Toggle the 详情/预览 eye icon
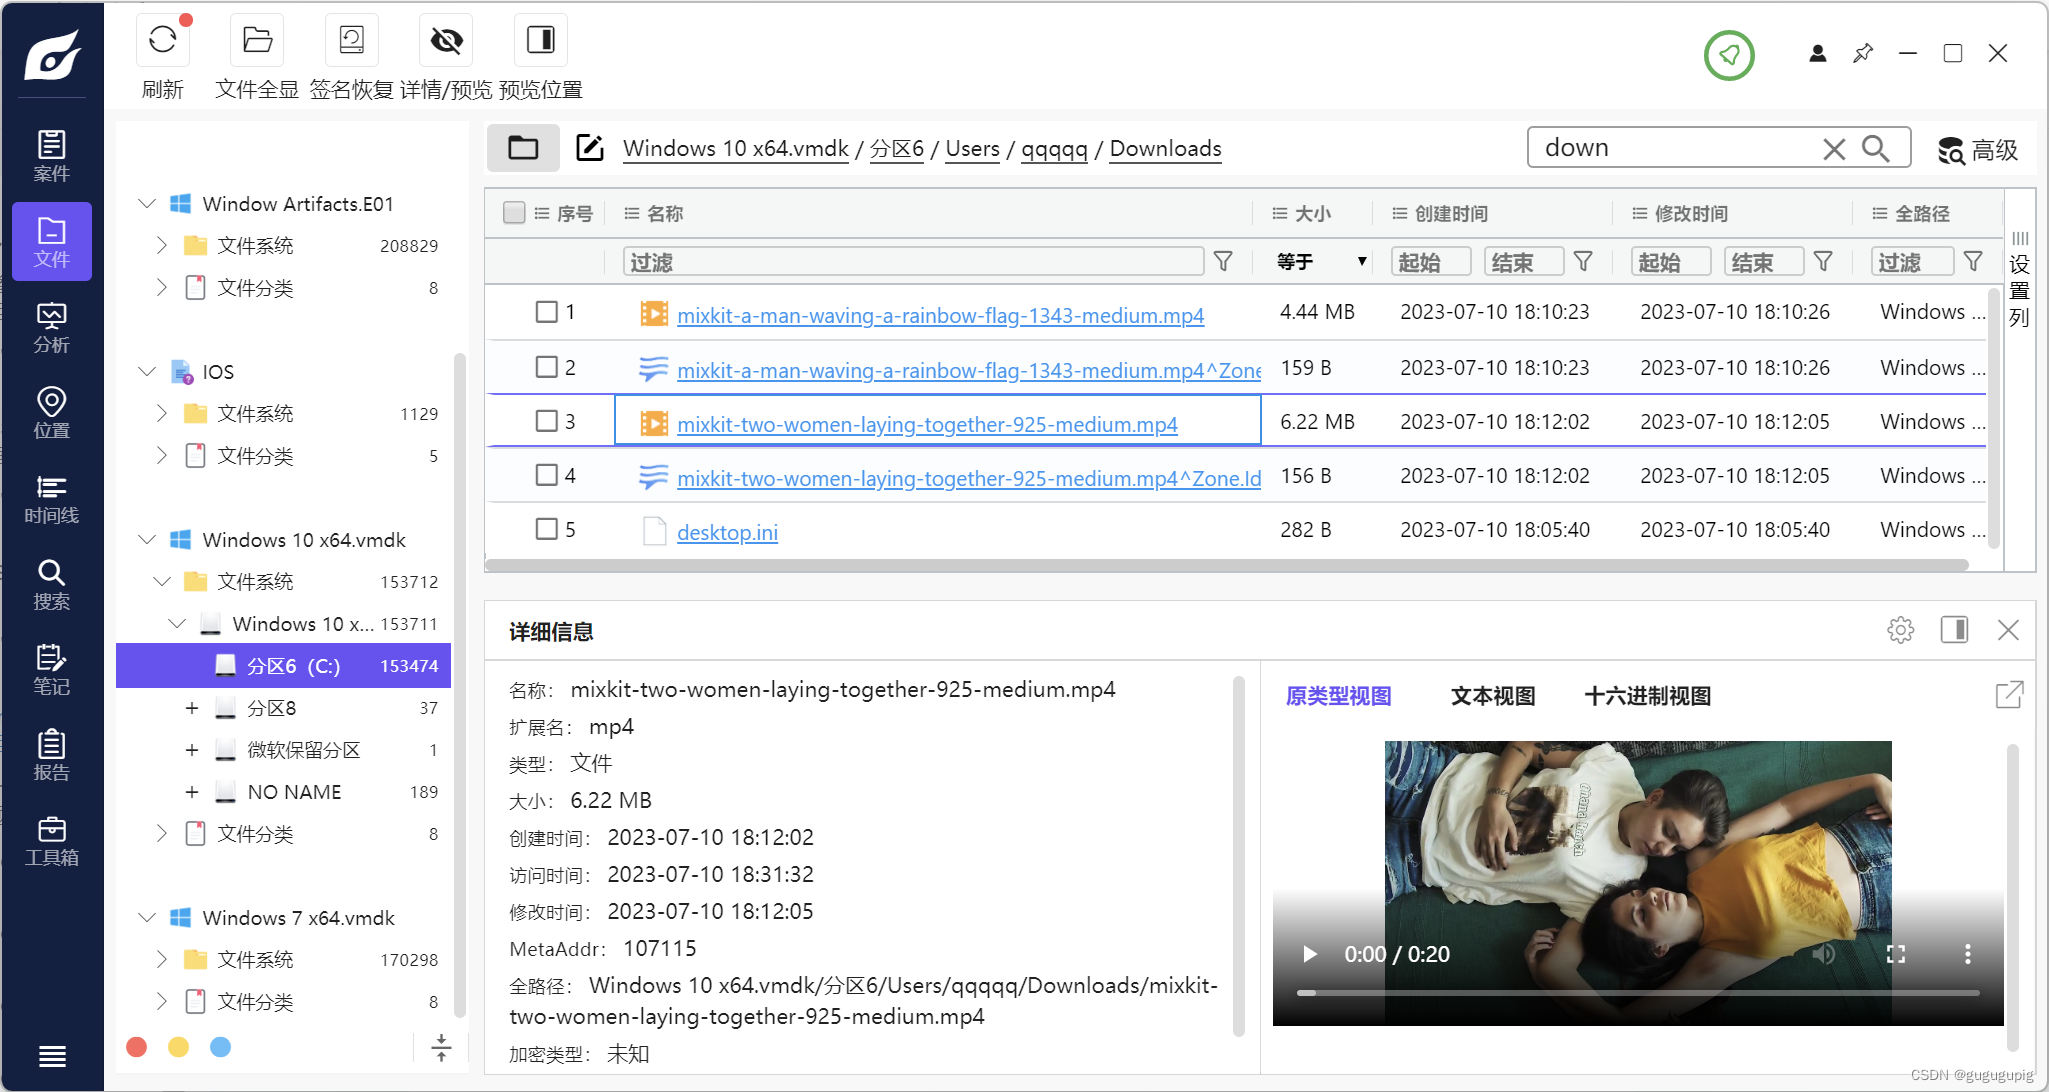 pyautogui.click(x=446, y=41)
